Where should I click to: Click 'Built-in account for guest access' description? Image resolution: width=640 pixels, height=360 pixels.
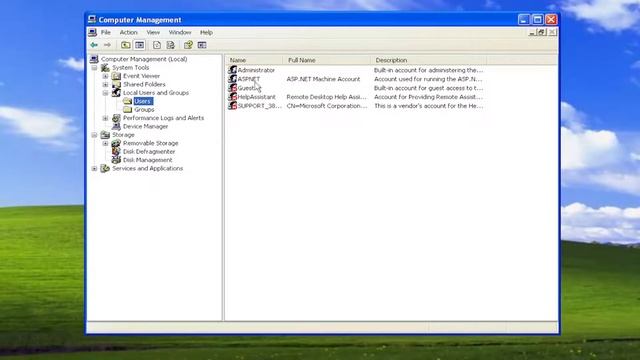(x=428, y=88)
